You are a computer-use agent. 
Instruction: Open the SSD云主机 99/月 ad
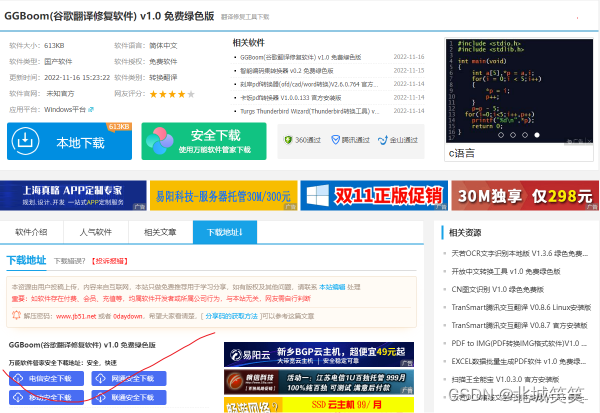319,405
